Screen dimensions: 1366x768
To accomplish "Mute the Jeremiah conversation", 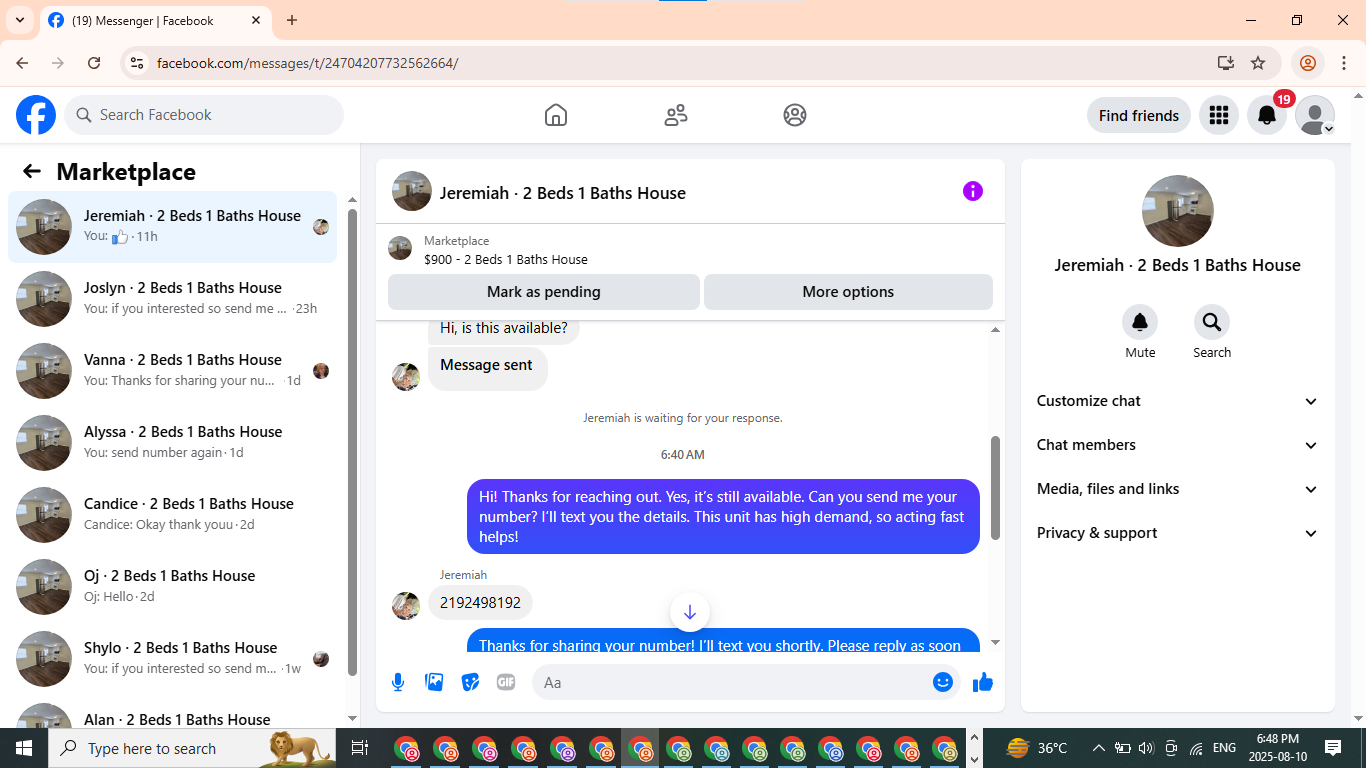I will [1140, 322].
